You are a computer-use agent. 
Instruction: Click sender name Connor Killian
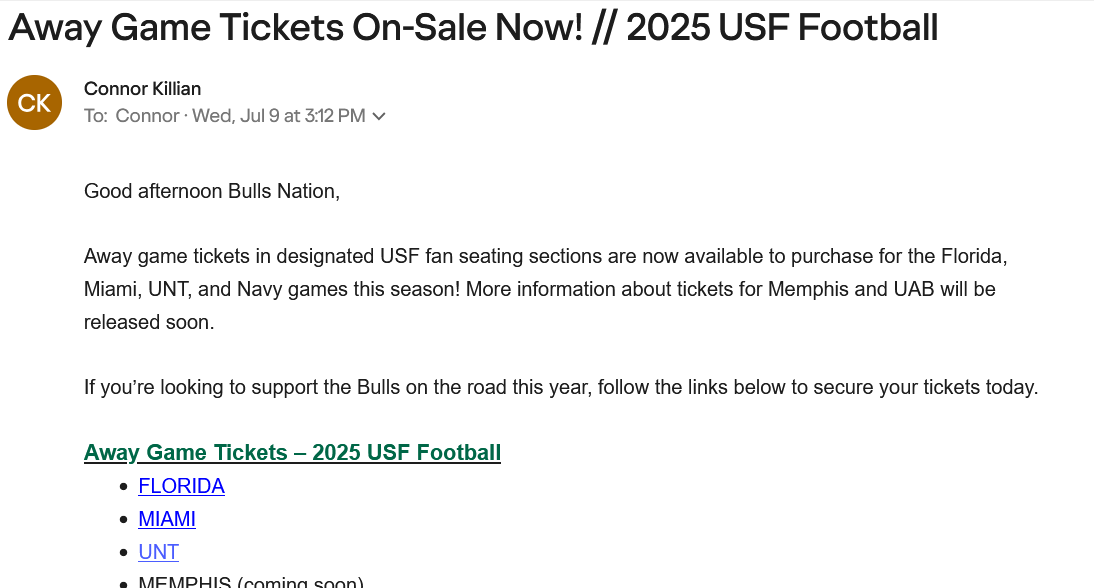(142, 89)
